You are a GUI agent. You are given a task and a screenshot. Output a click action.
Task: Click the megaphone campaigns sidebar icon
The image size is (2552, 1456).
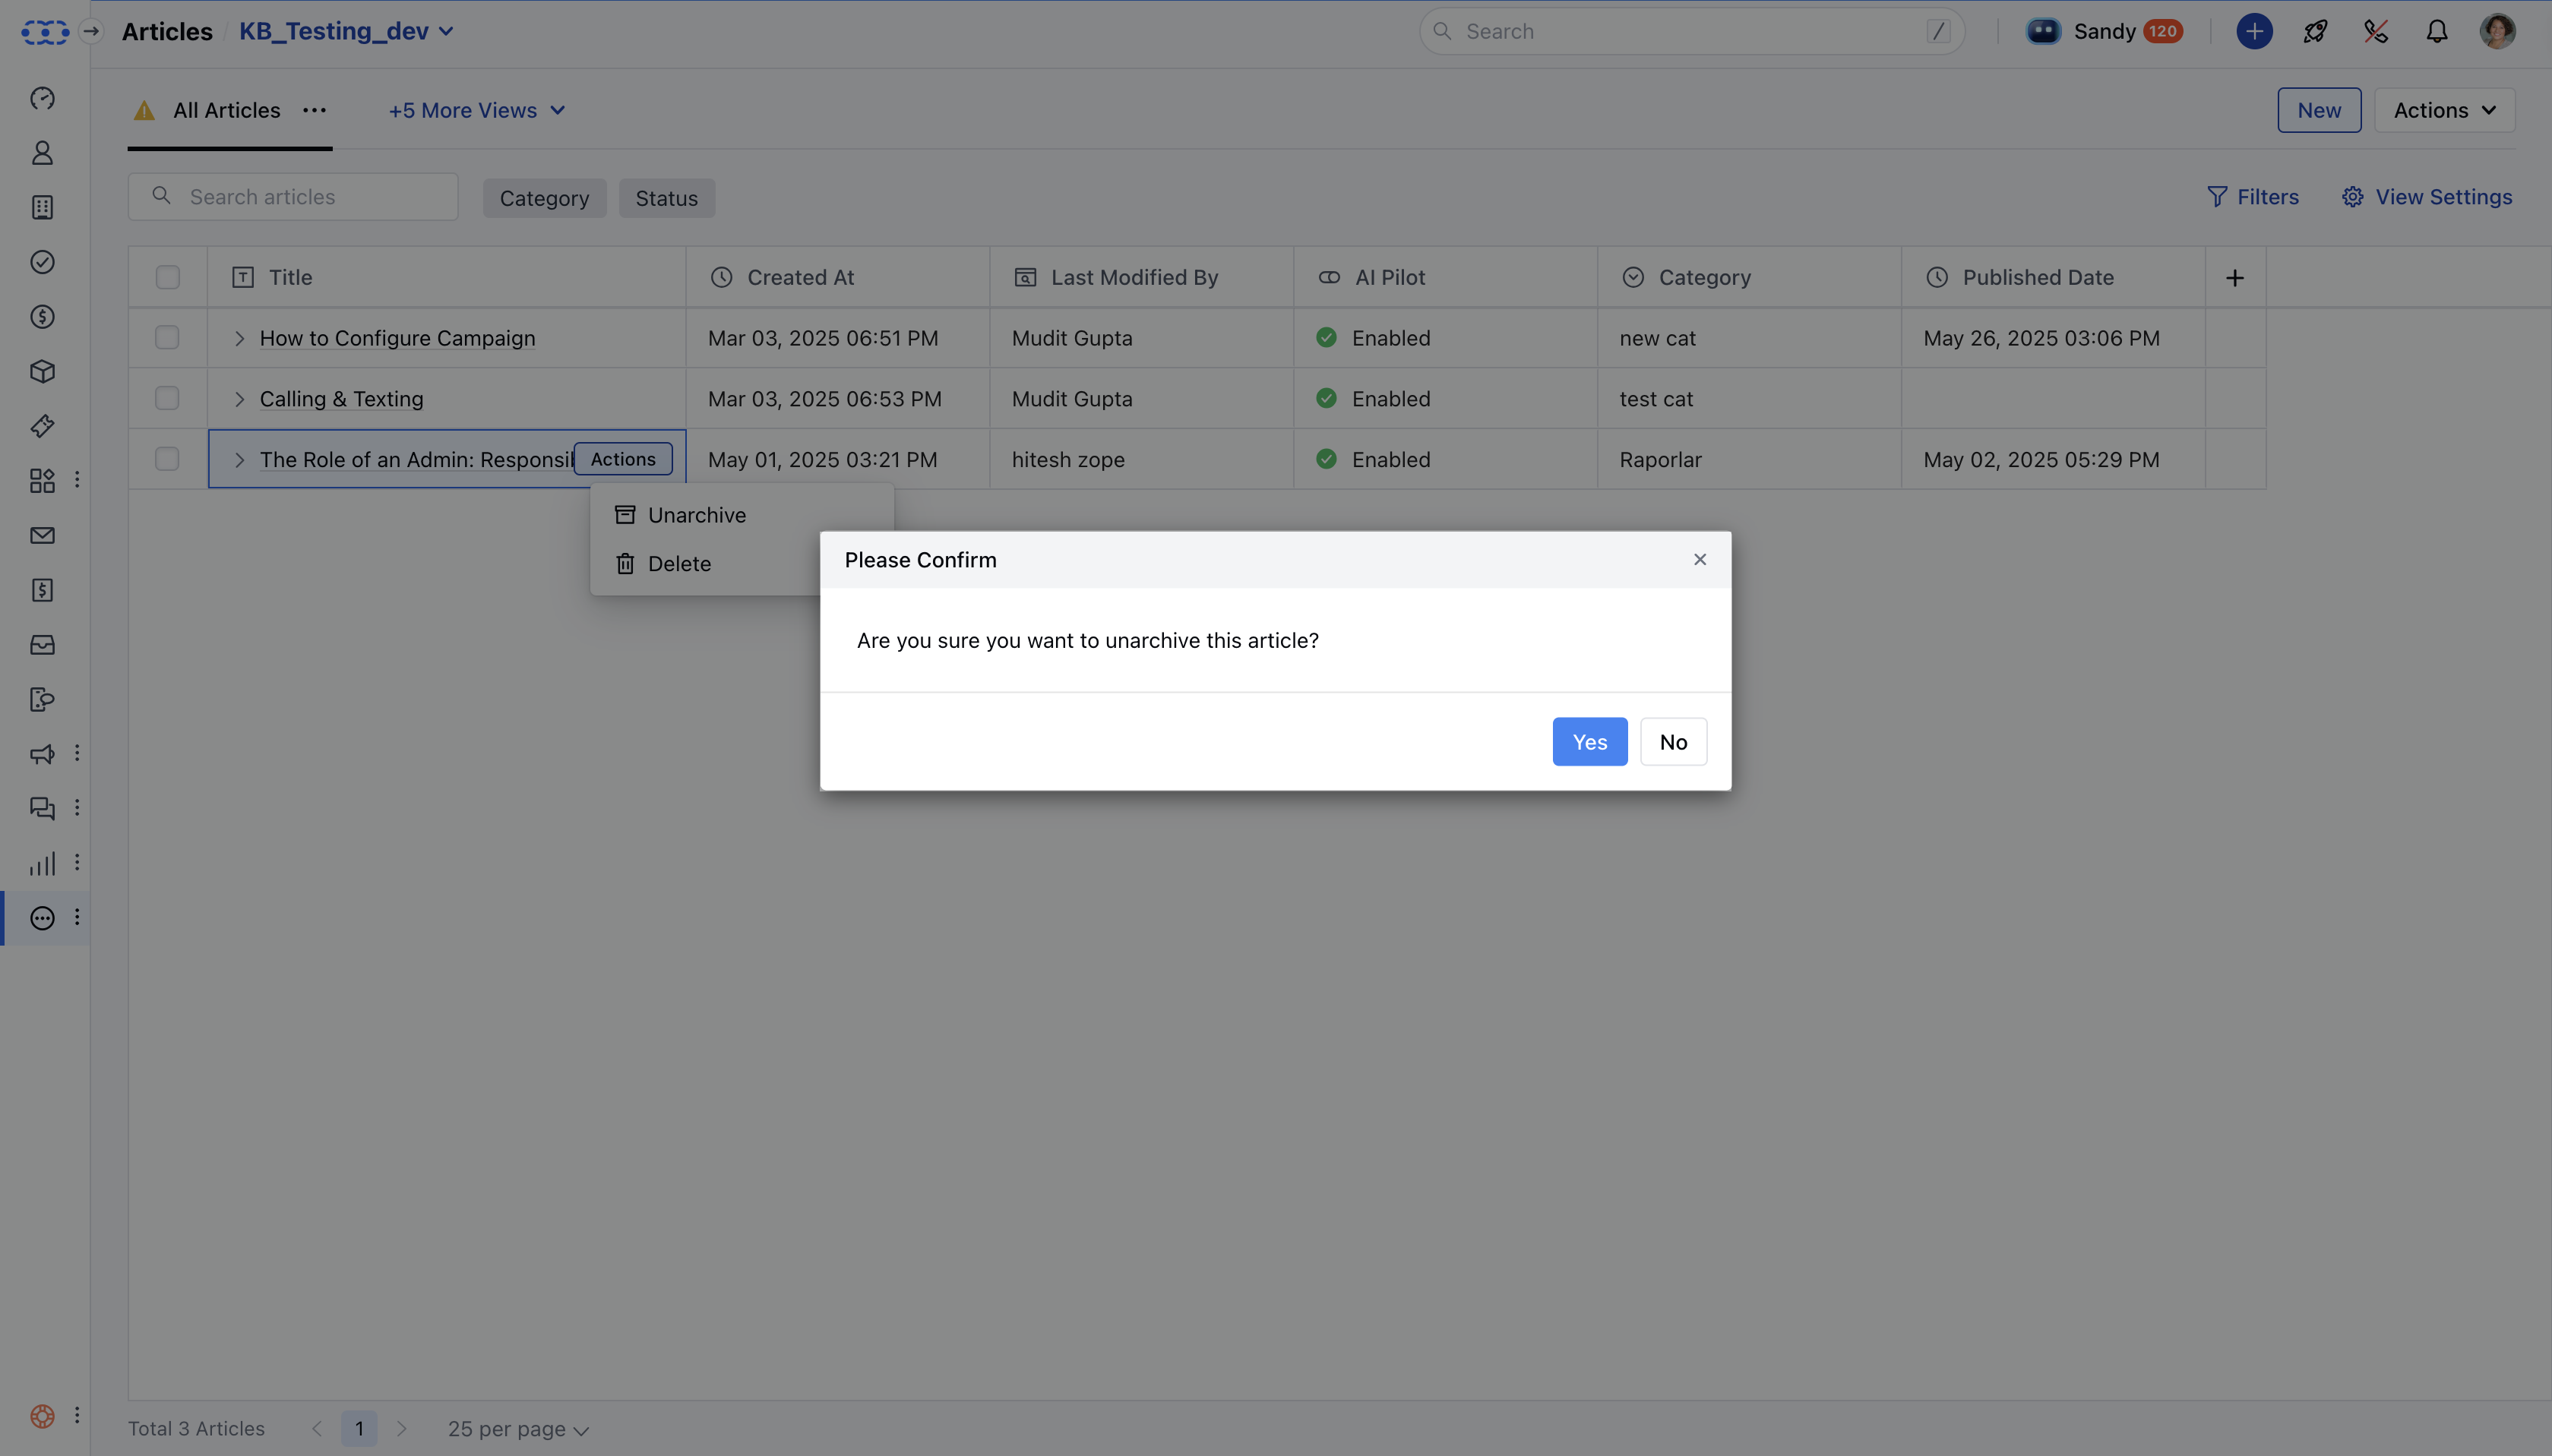coord(42,754)
